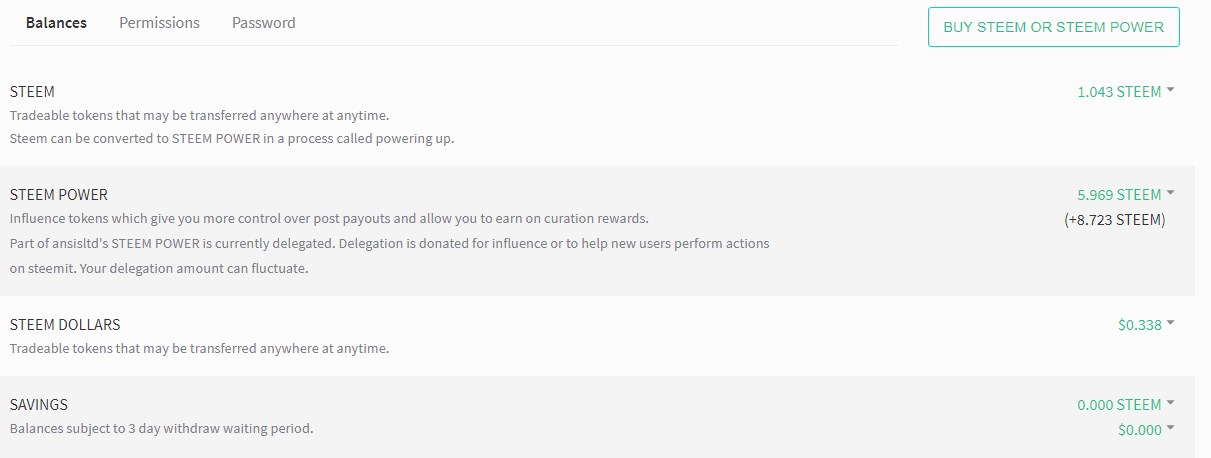The height and width of the screenshot is (458, 1211).
Task: Click the SAVINGS section heading
Action: tap(38, 405)
